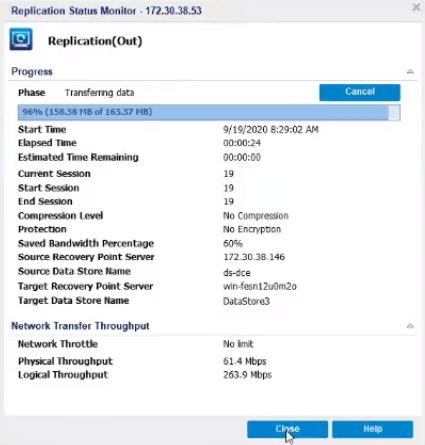This screenshot has width=425, height=445.
Task: Select source server IP 172.30.38.146
Action: (254, 257)
